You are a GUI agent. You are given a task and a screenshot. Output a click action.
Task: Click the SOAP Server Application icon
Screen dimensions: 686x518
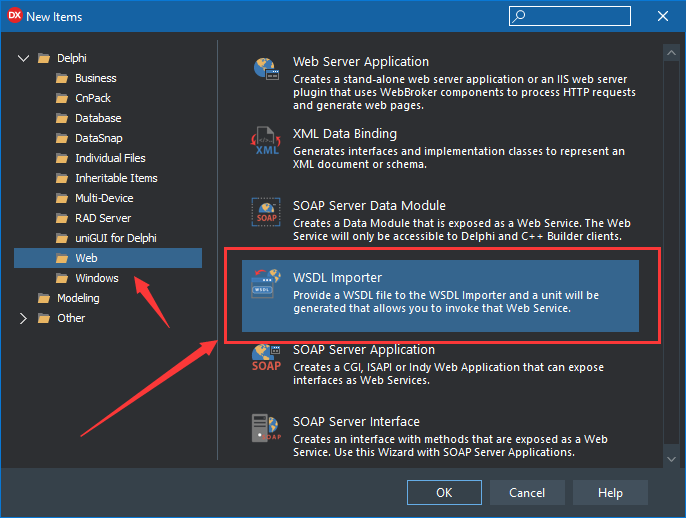click(266, 357)
